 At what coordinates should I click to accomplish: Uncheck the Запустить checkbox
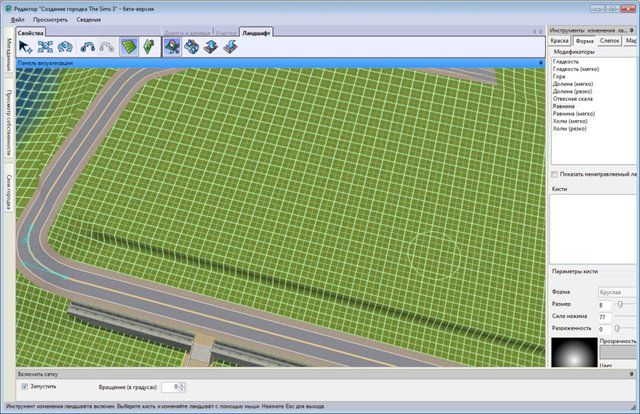point(24,385)
